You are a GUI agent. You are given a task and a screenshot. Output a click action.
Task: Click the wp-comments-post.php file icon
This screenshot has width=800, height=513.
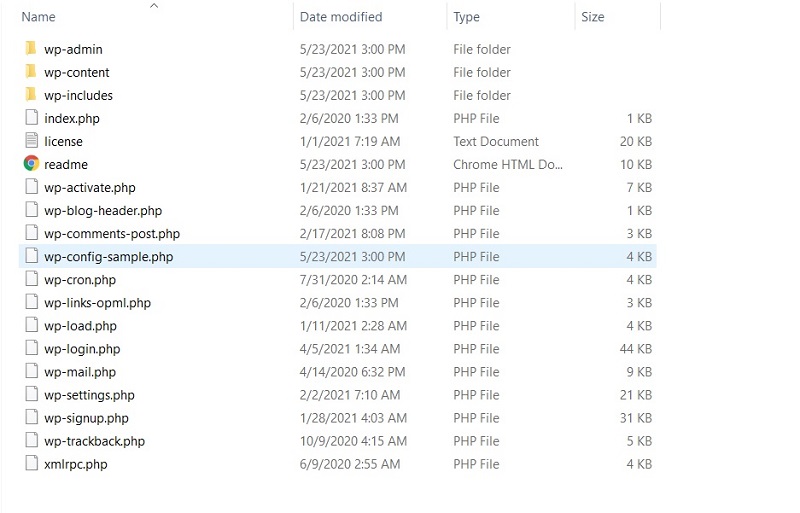(x=32, y=233)
